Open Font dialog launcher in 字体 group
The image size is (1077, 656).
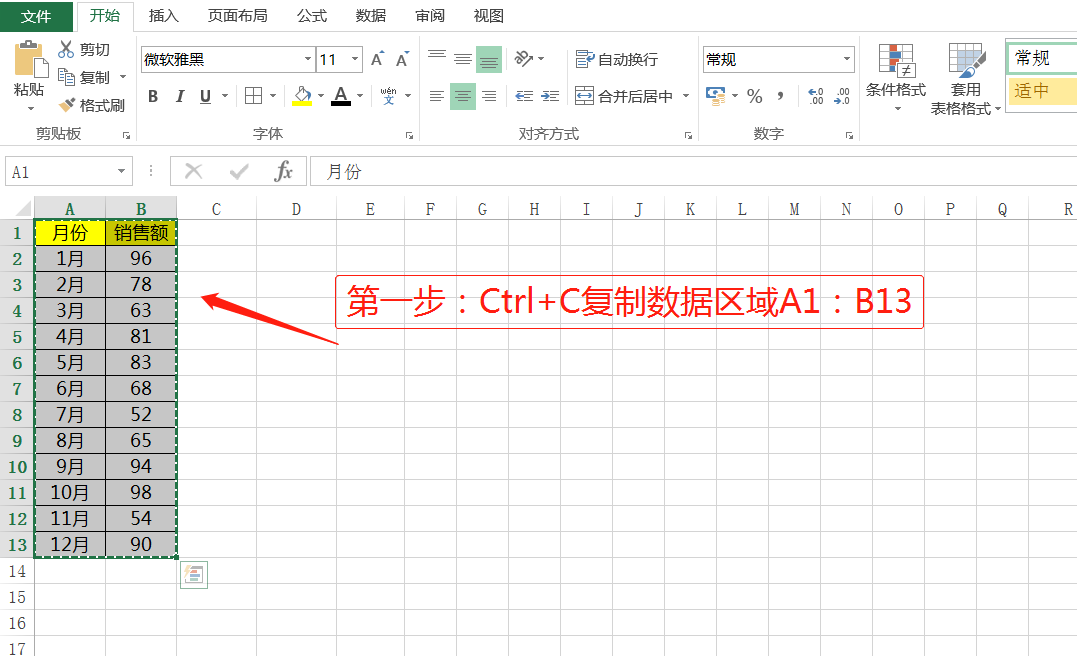pyautogui.click(x=409, y=135)
